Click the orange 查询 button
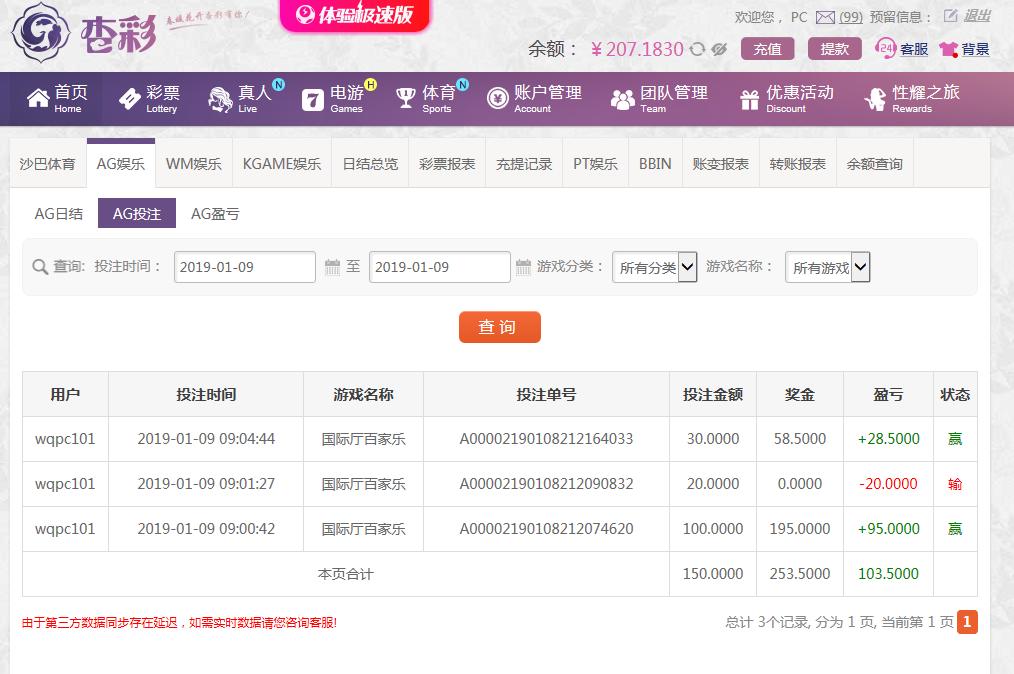Viewport: 1014px width, 674px height. (x=500, y=327)
